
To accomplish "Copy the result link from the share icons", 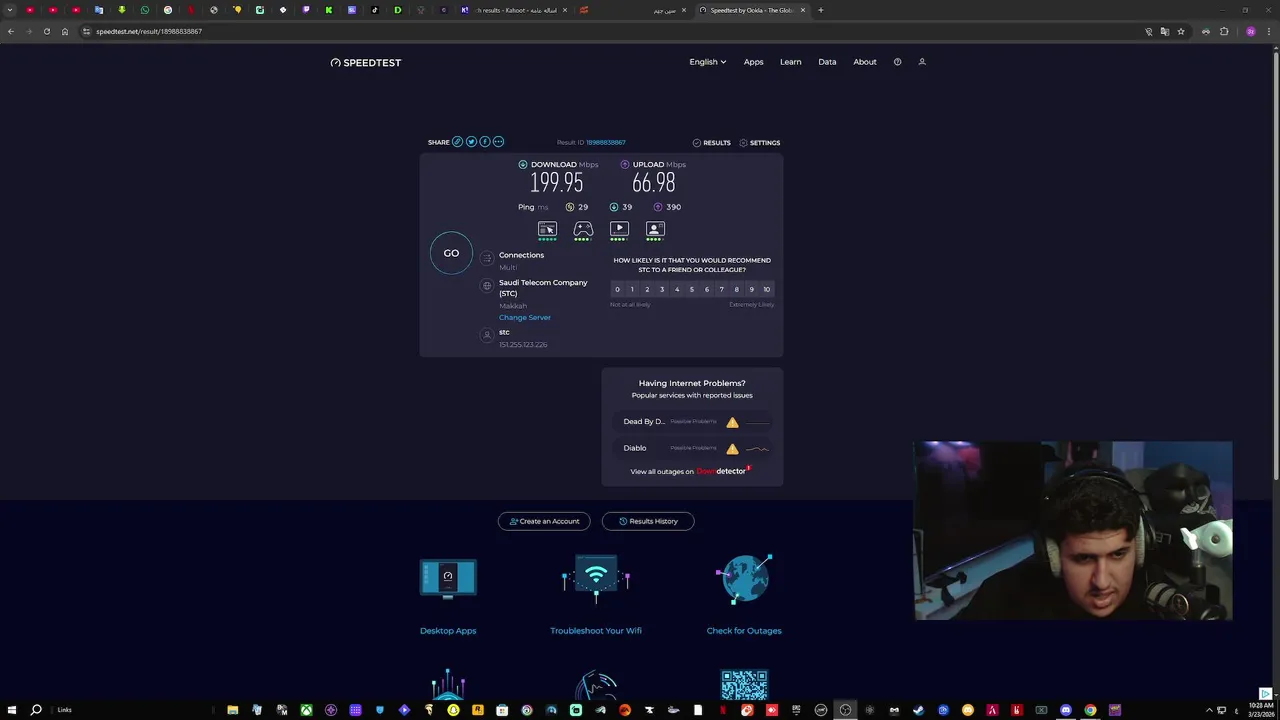I will [x=458, y=142].
